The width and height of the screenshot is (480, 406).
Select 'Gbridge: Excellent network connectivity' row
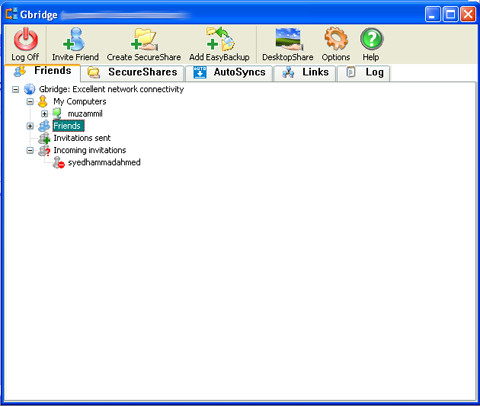pos(111,89)
